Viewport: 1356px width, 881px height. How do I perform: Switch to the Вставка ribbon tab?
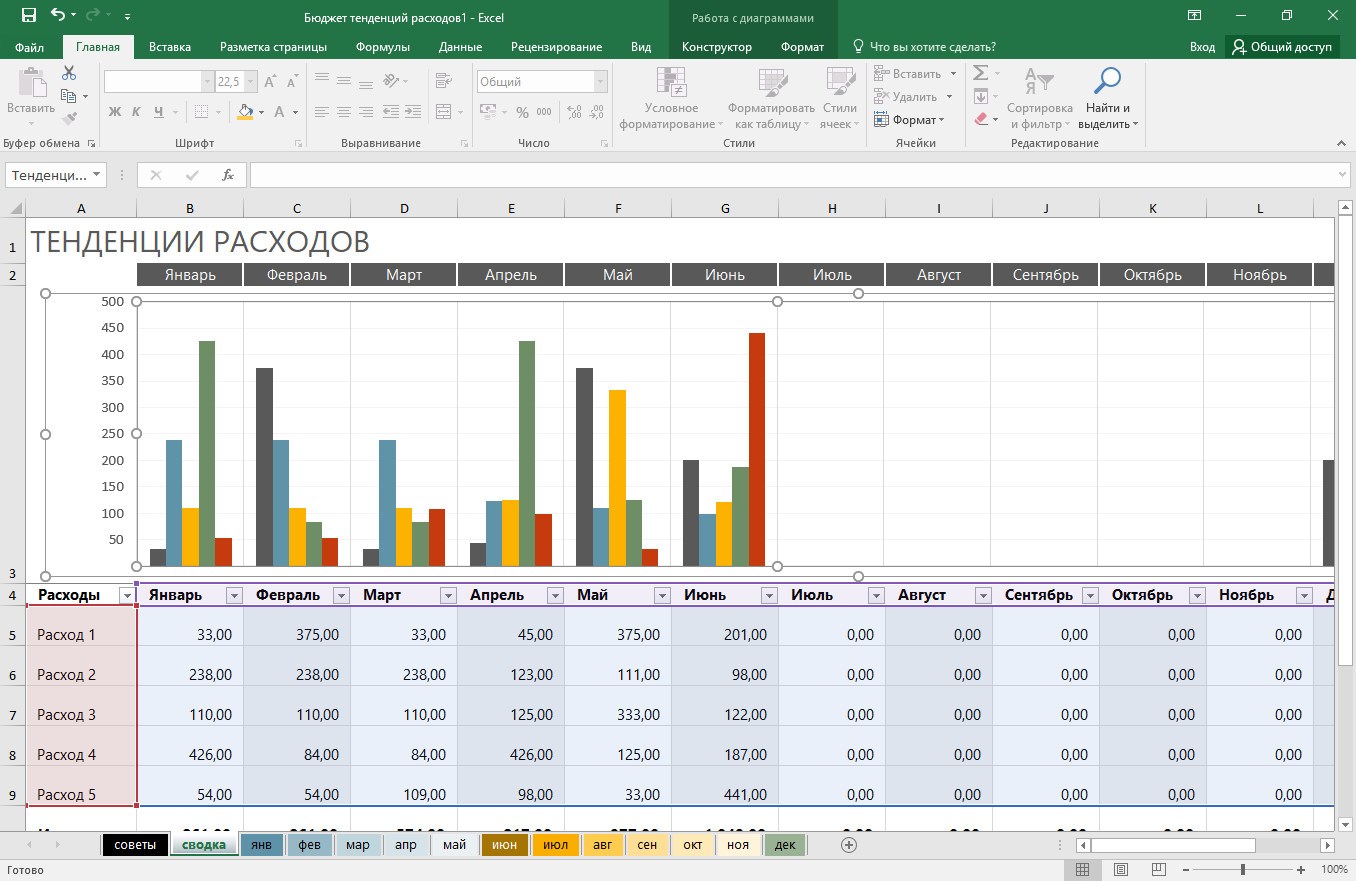click(x=170, y=47)
